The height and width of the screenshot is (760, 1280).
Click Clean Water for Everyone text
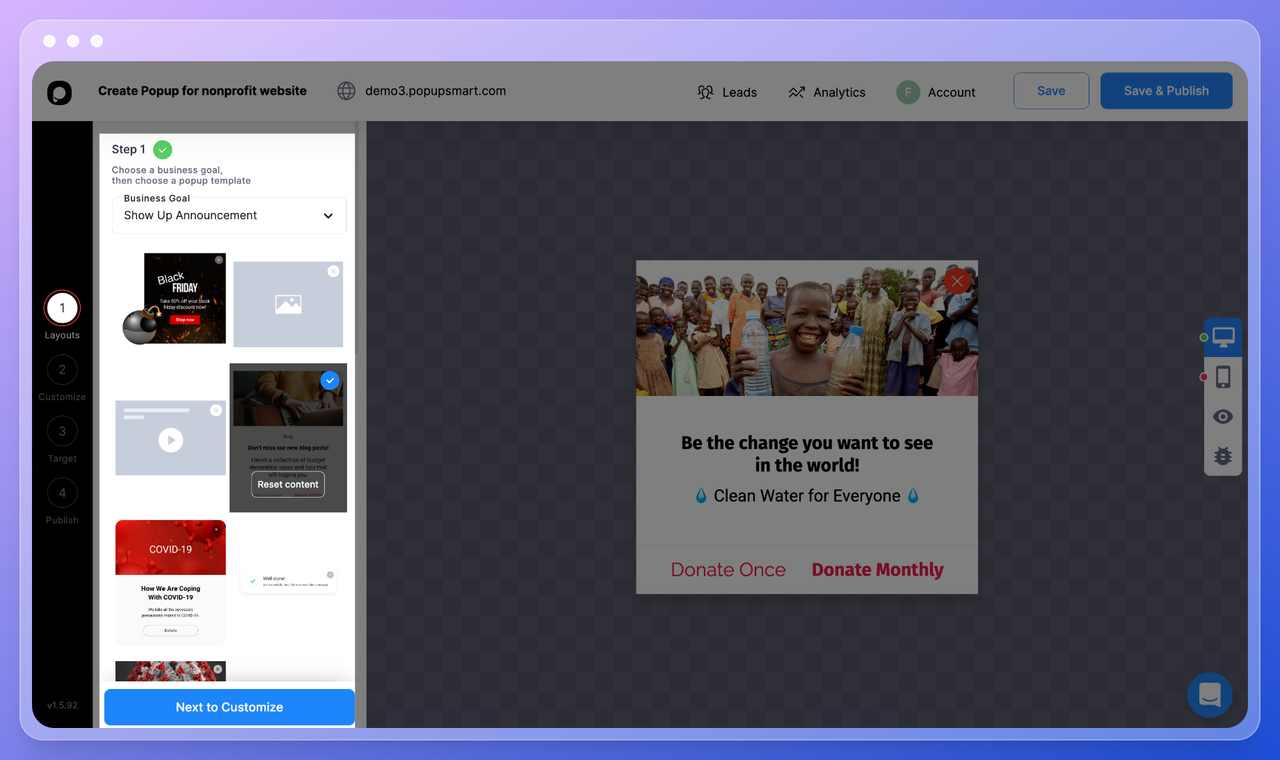[807, 496]
